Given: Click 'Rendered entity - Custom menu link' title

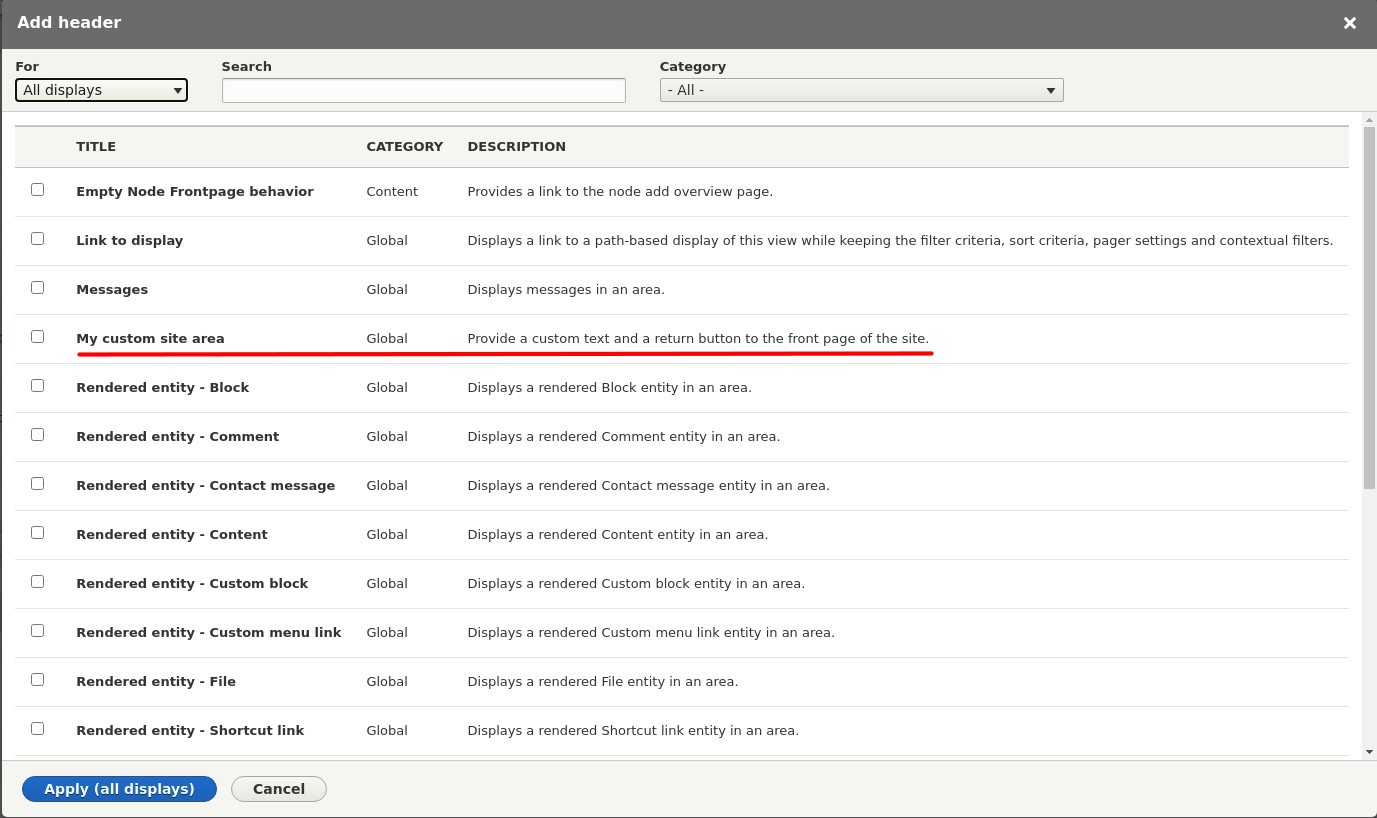Looking at the screenshot, I should pyautogui.click(x=209, y=633).
